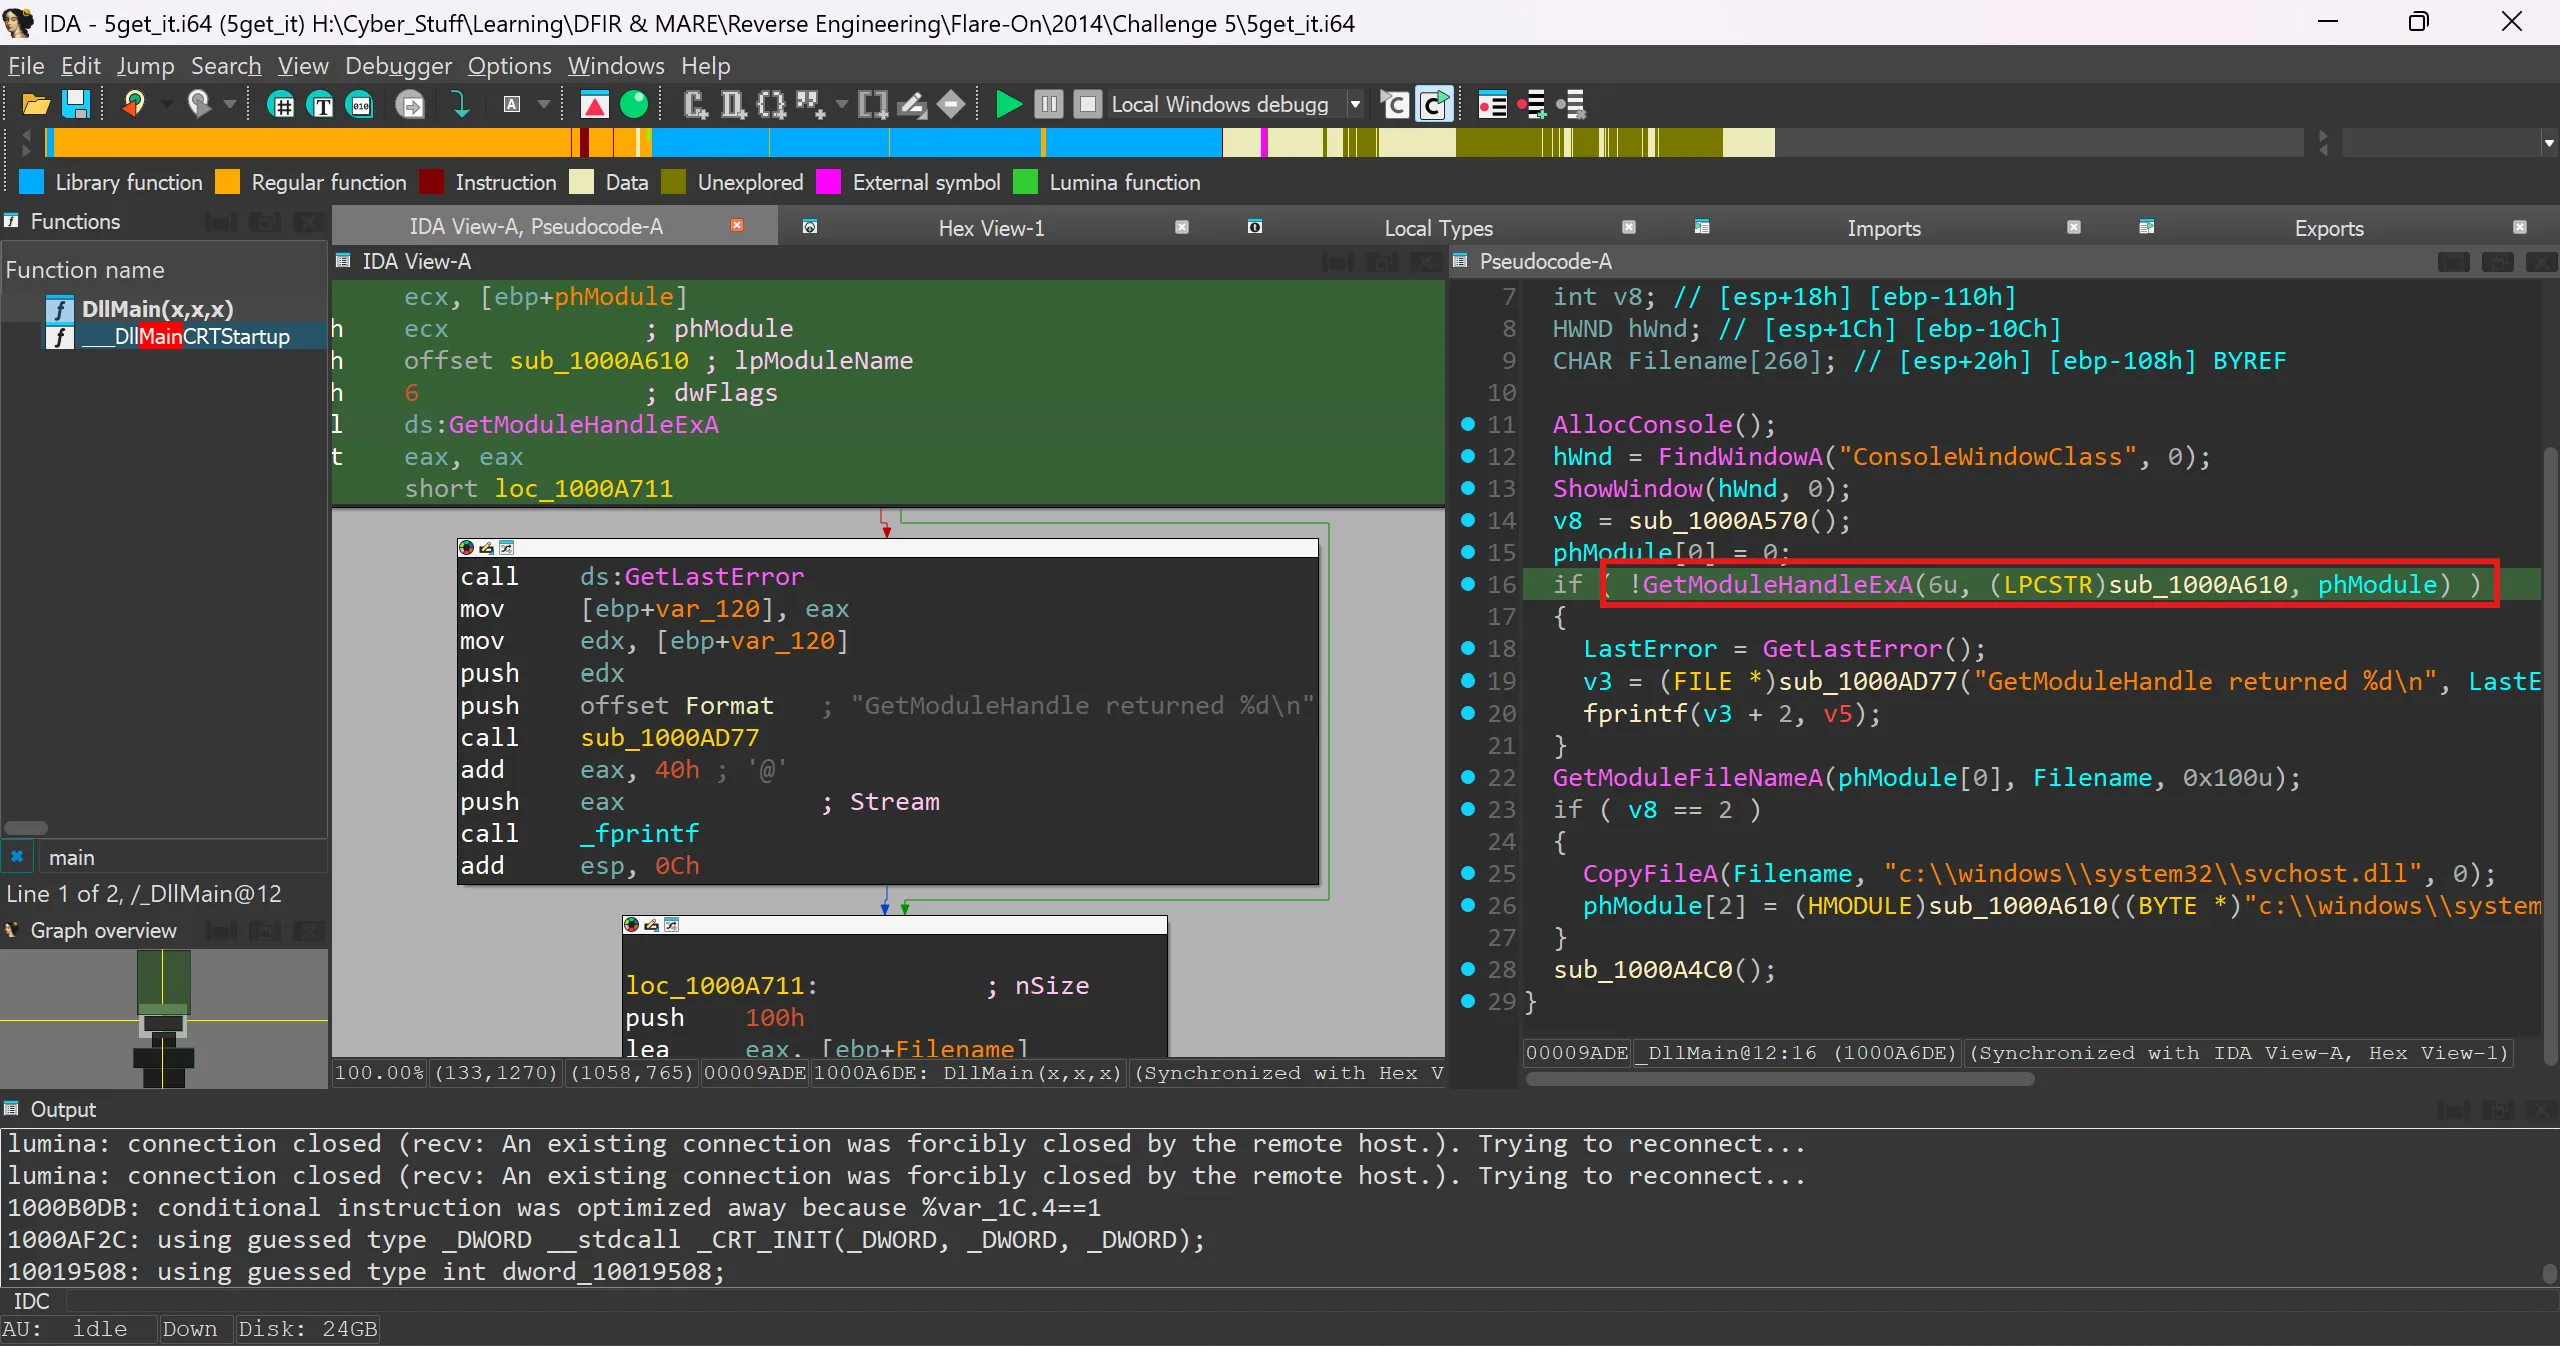The image size is (2560, 1346).
Task: Click the green circle toolbar icon
Action: click(x=634, y=104)
